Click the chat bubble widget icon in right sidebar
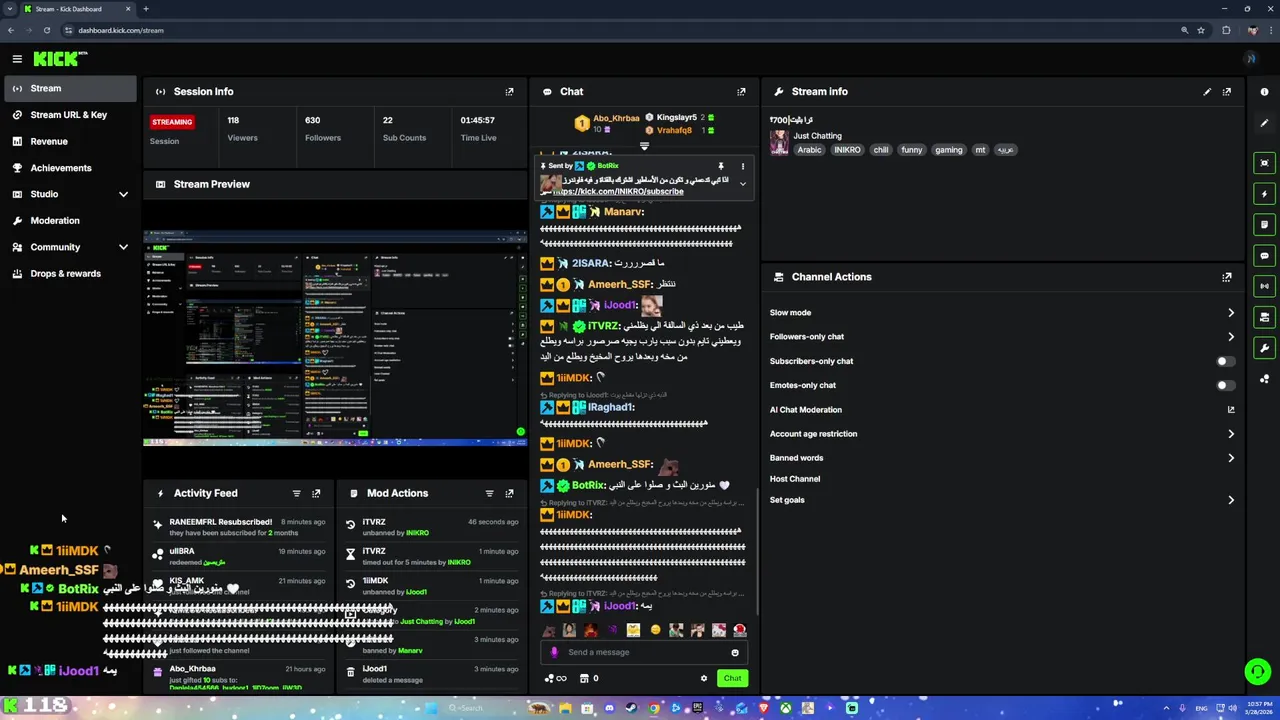1280x720 pixels. point(1264,256)
